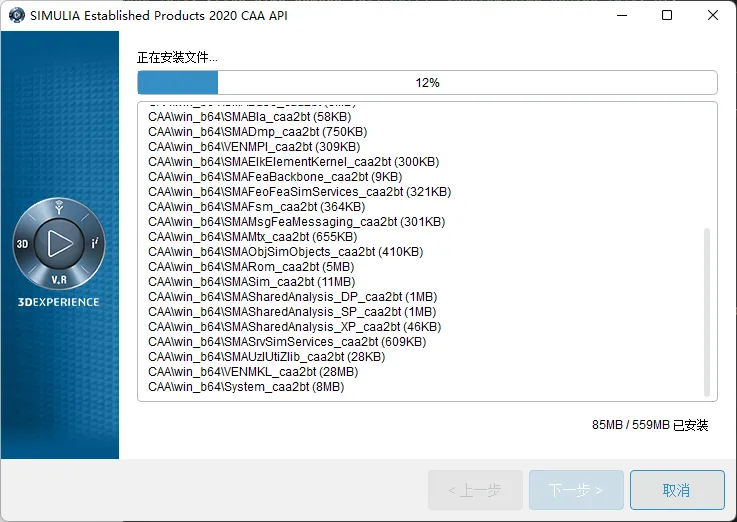
Task: Select the SMASim_caa2bt (11MB) entry
Action: [x=251, y=282]
